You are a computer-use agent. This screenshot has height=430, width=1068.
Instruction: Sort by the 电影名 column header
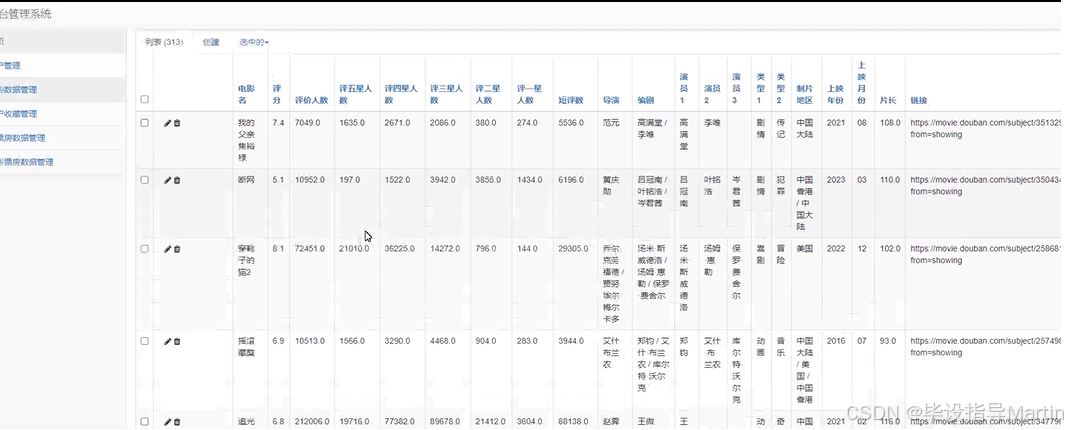246,94
